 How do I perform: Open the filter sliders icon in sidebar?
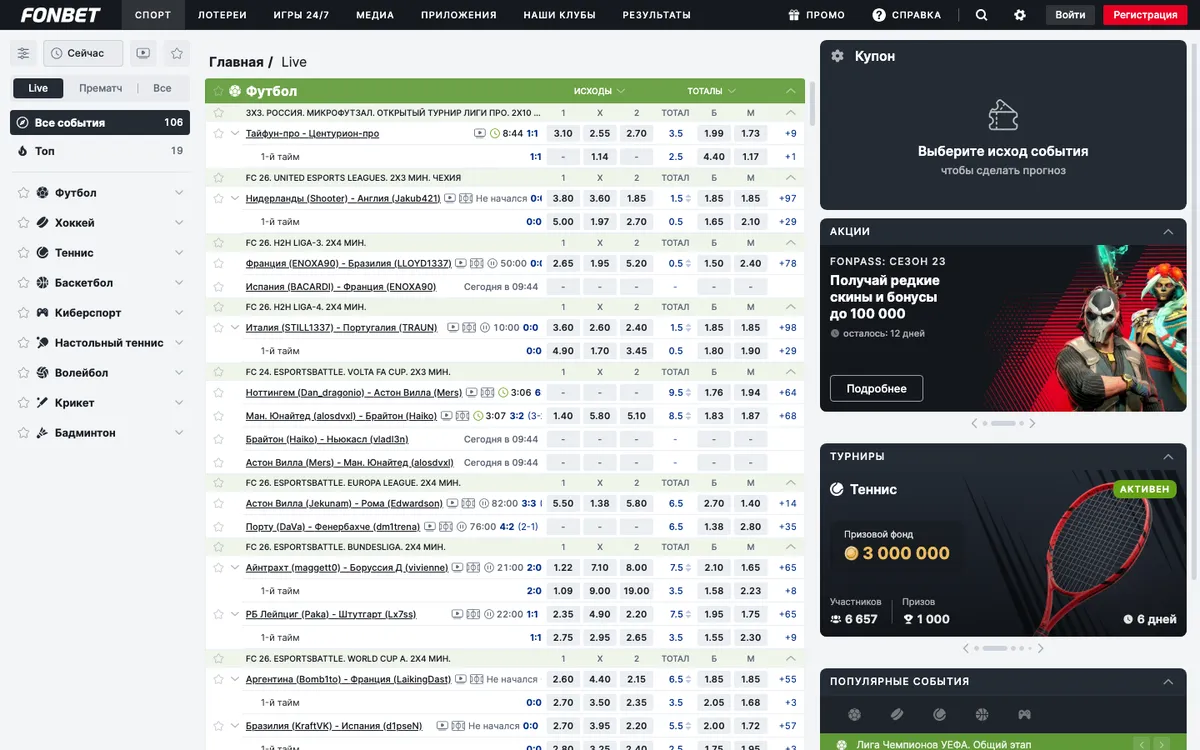pyautogui.click(x=24, y=53)
